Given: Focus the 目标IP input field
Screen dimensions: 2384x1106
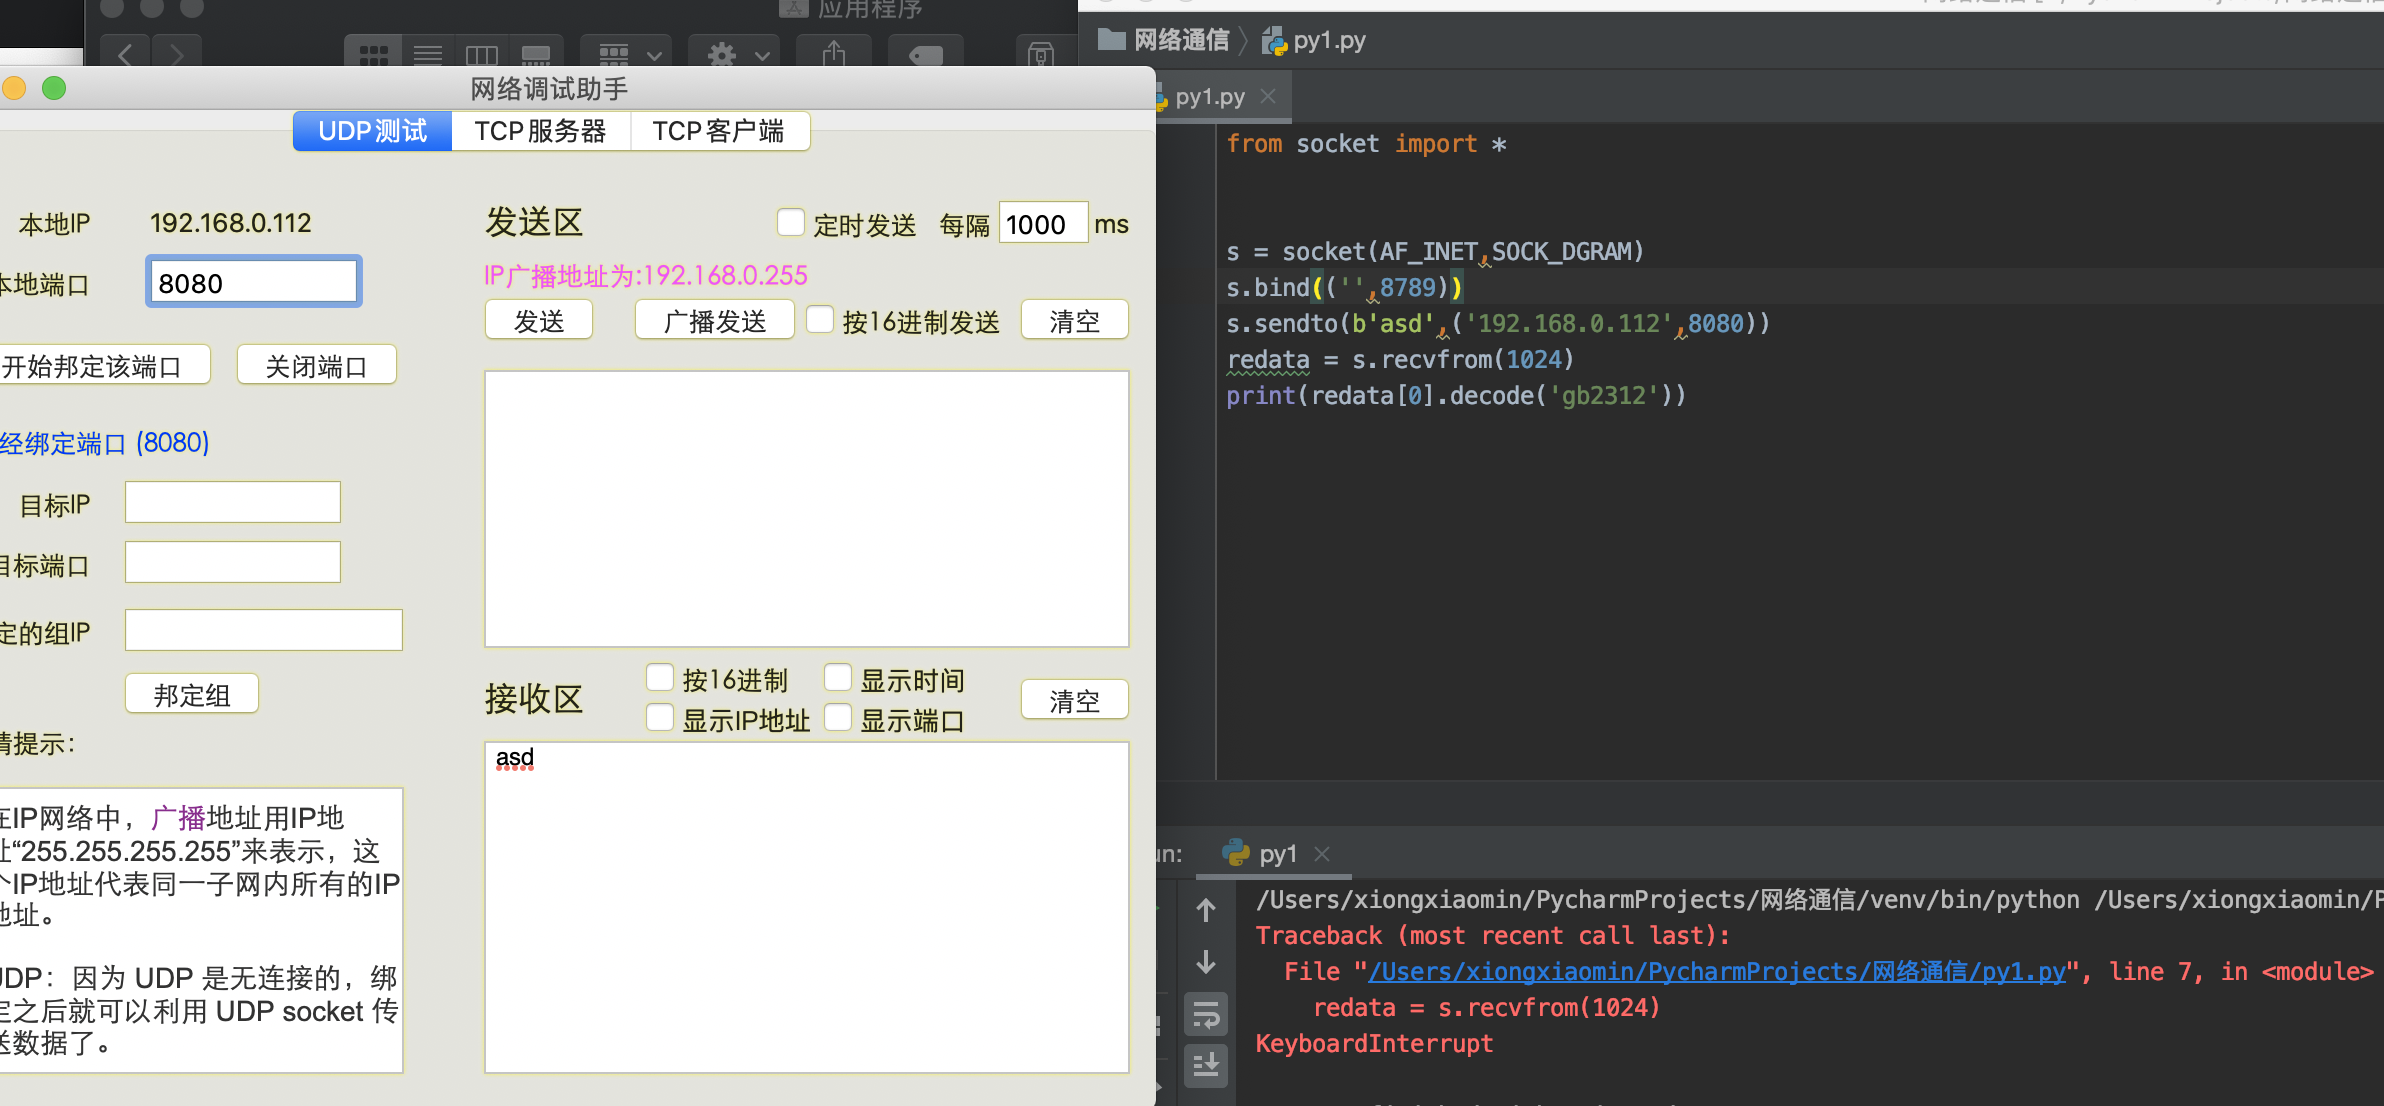Looking at the screenshot, I should pos(233,502).
